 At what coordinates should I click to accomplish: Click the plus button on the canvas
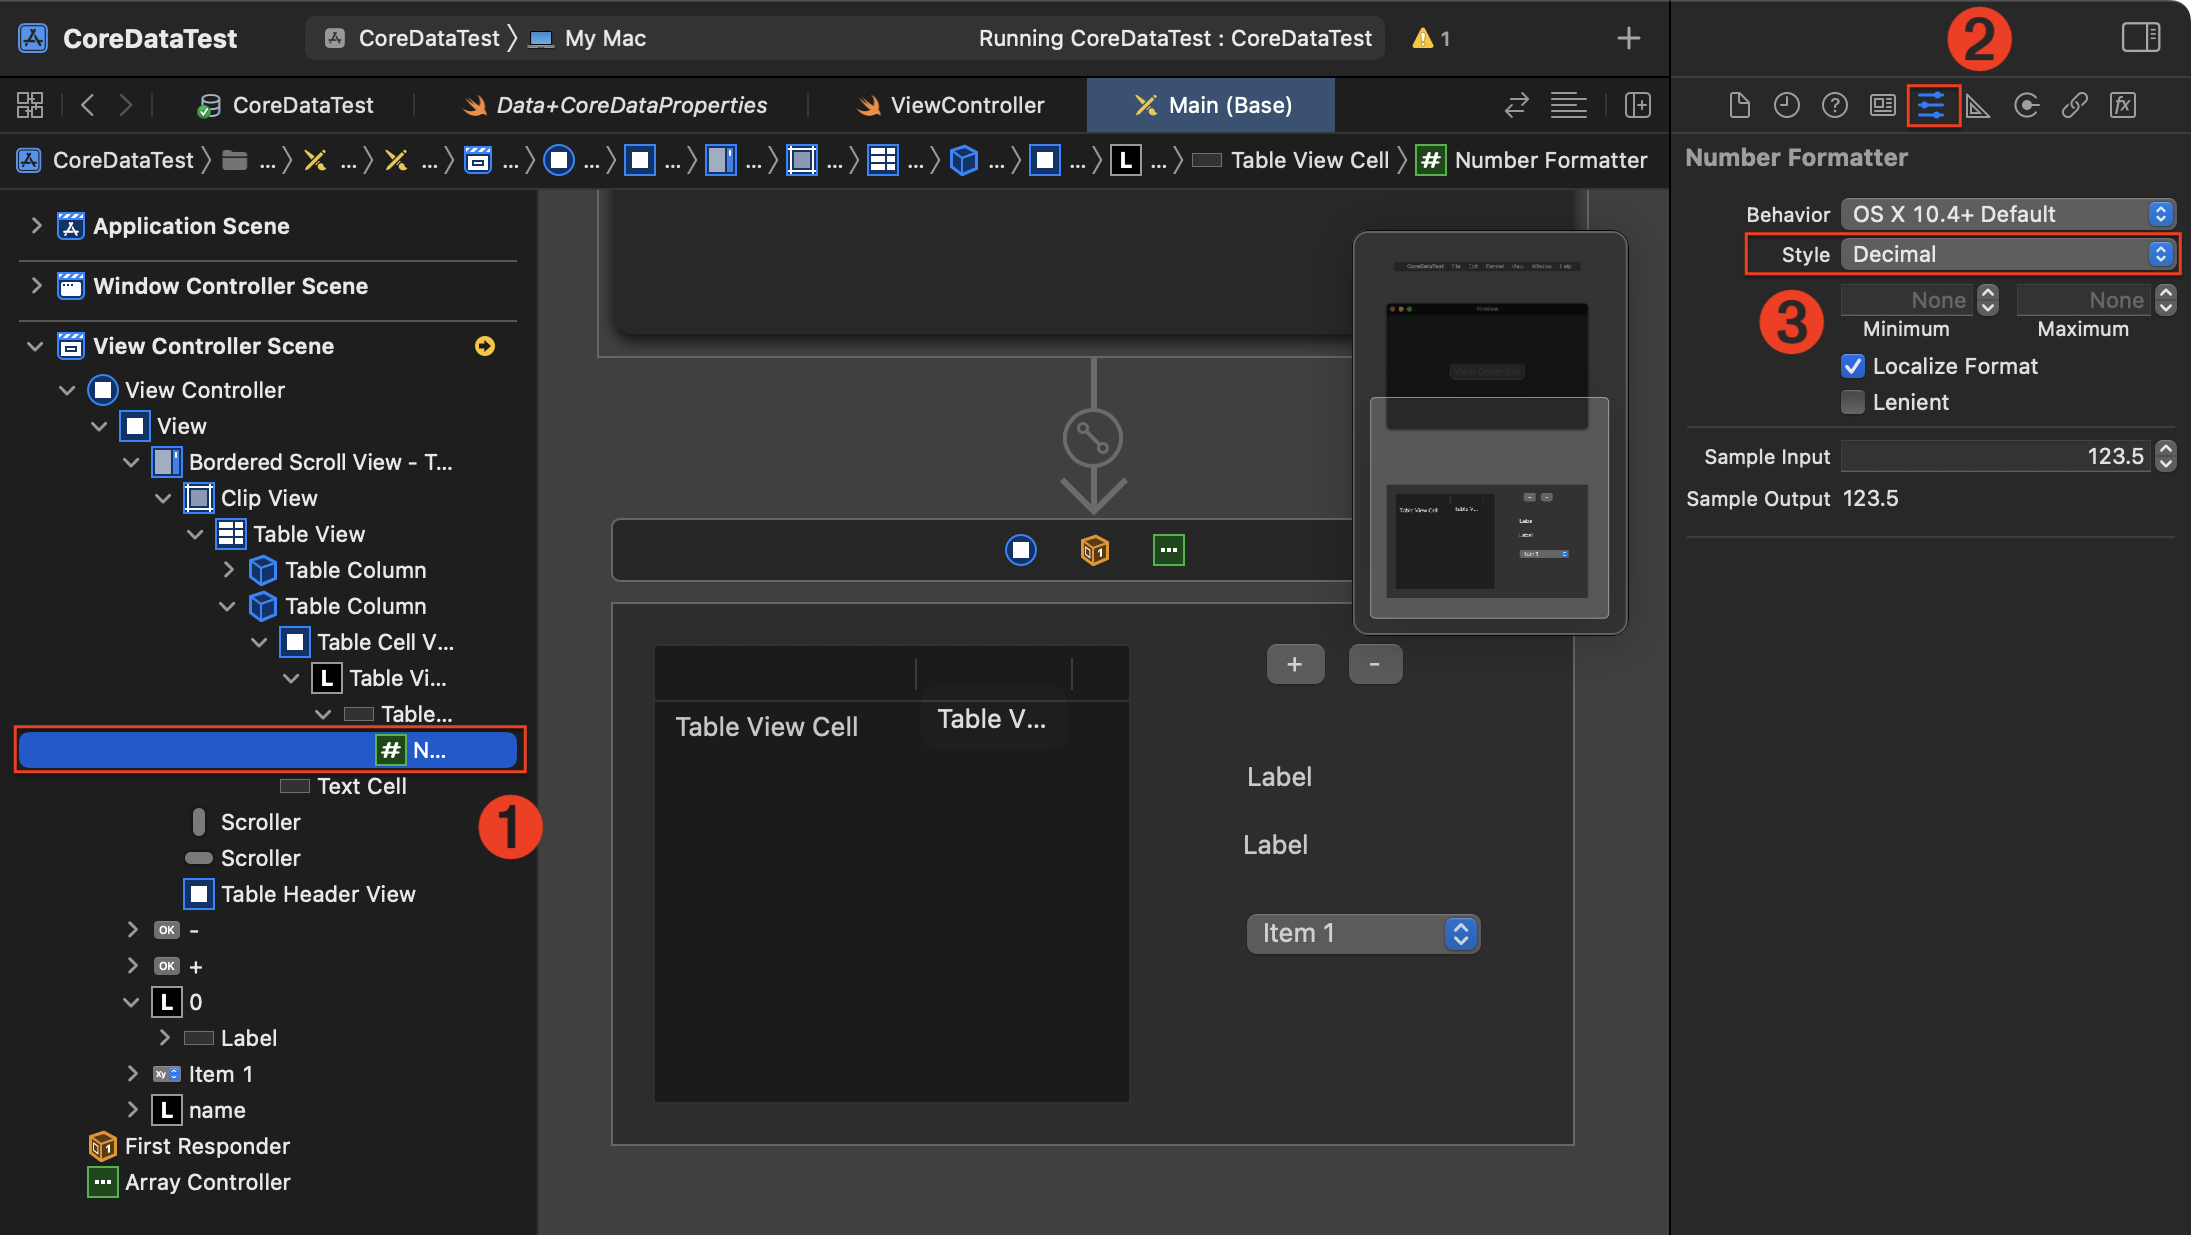pos(1295,664)
